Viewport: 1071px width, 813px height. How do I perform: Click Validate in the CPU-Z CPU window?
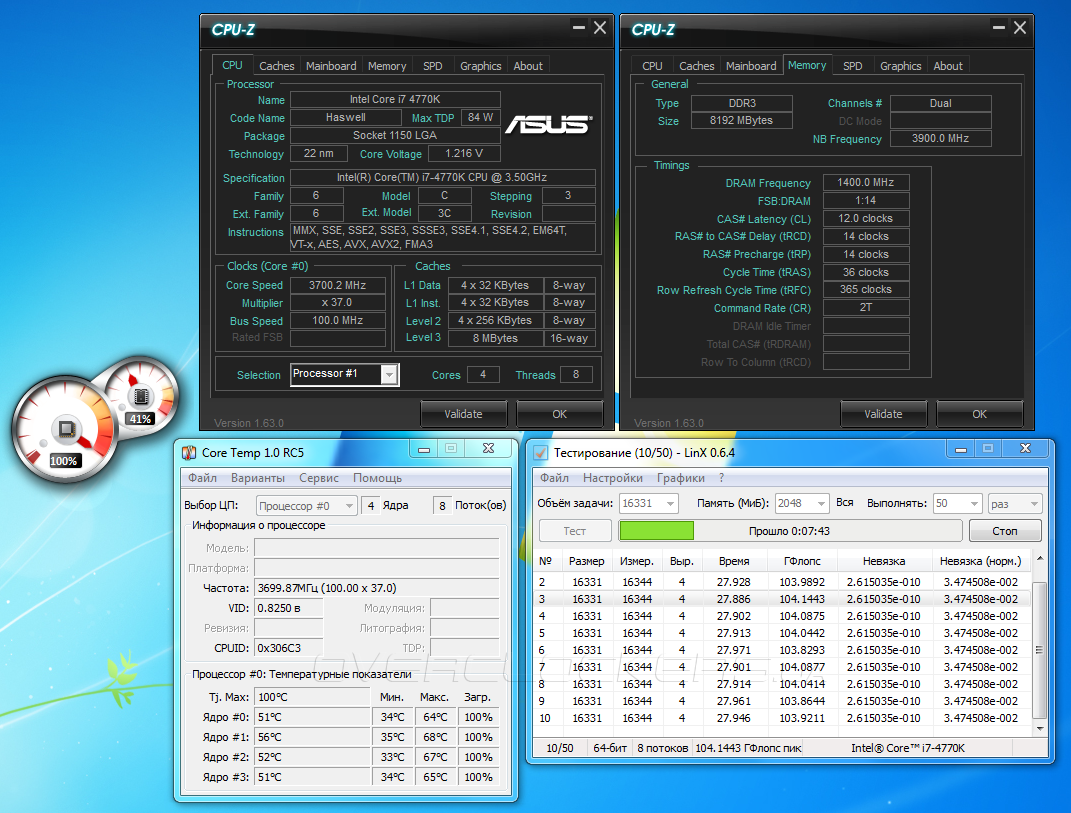463,414
